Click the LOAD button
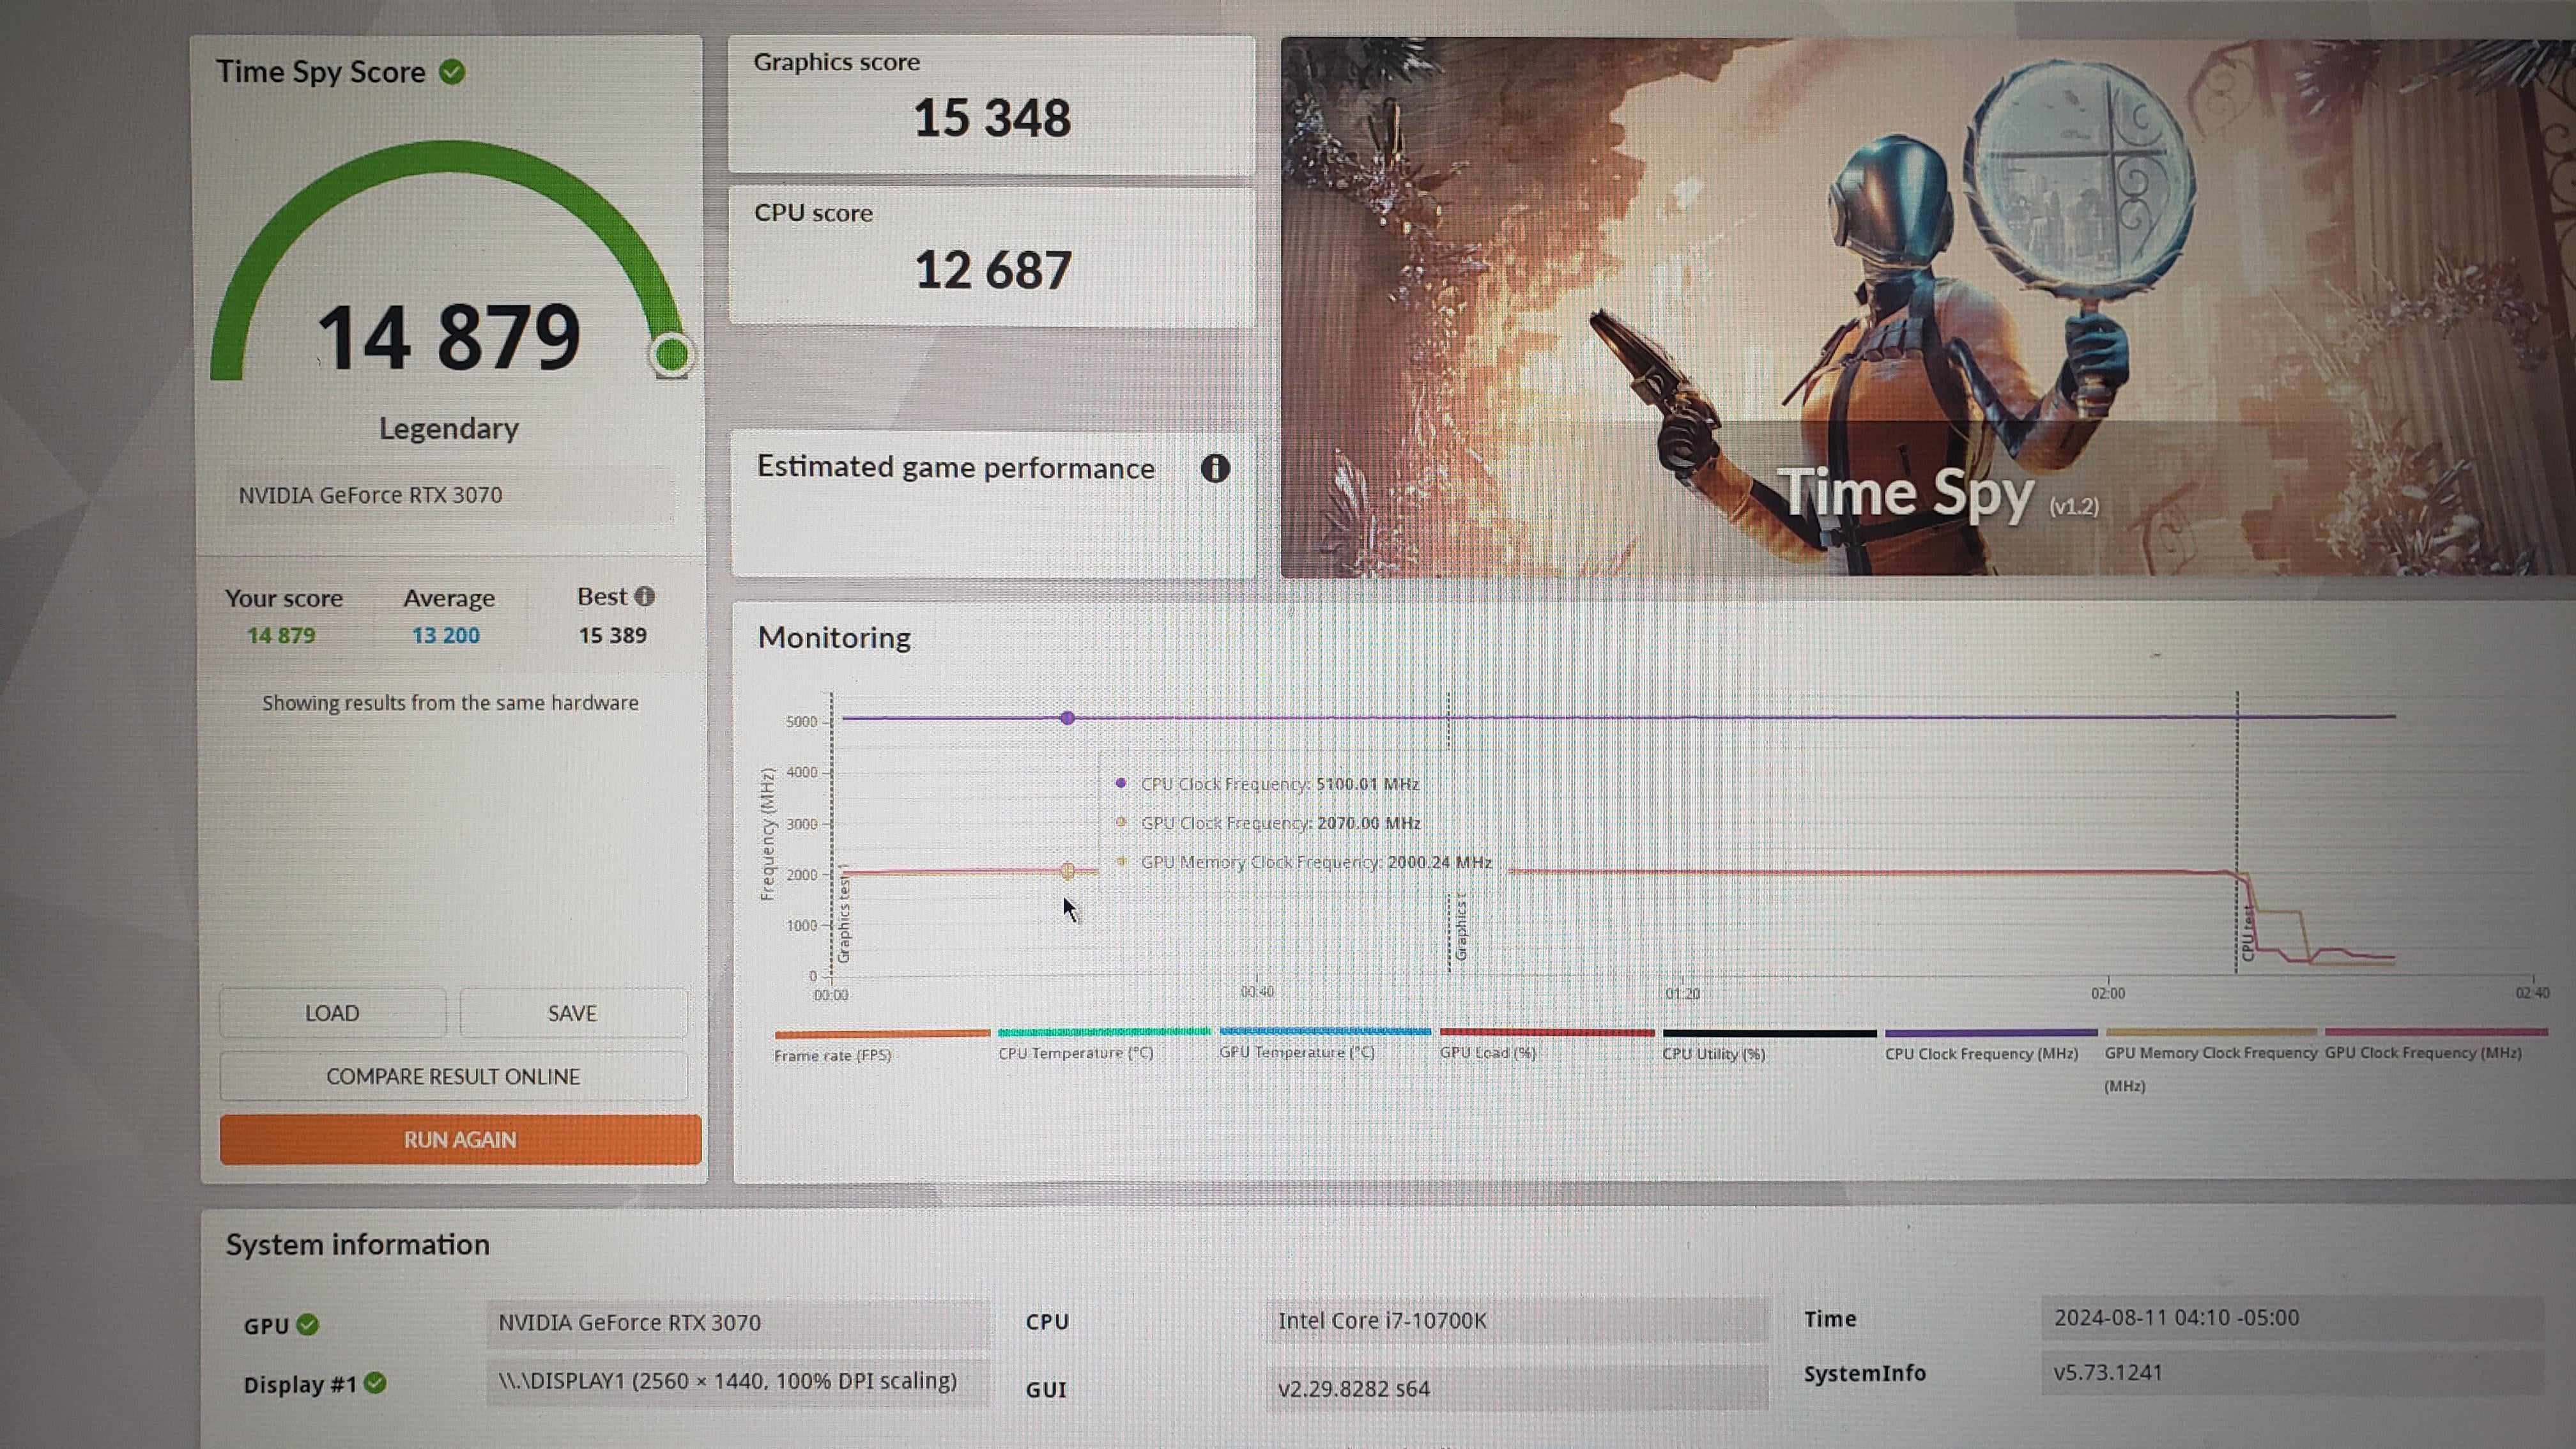 tap(332, 1013)
